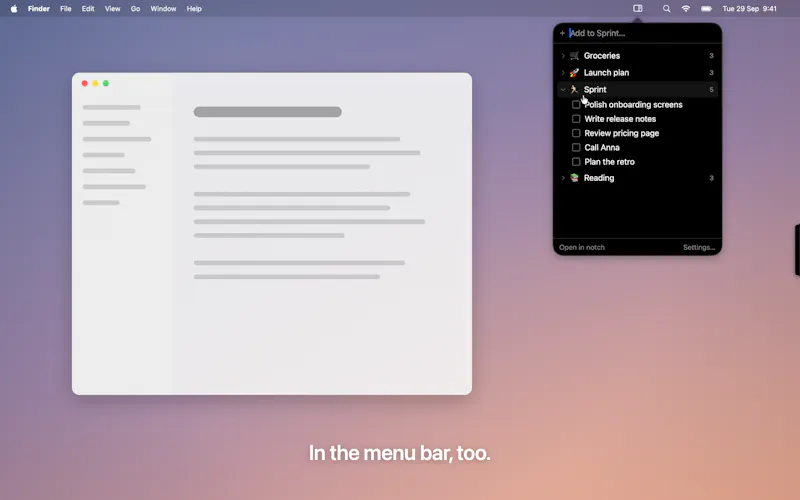The height and width of the screenshot is (500, 800).
Task: Expand the Launch plan list chevron
Action: tap(563, 72)
